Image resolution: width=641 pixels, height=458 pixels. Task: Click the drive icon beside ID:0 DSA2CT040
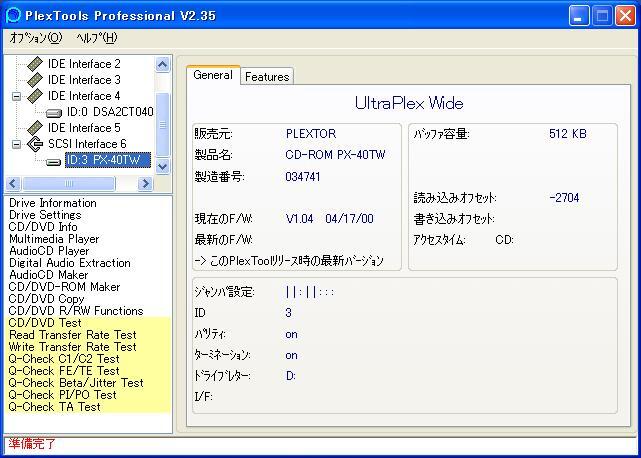[x=54, y=113]
